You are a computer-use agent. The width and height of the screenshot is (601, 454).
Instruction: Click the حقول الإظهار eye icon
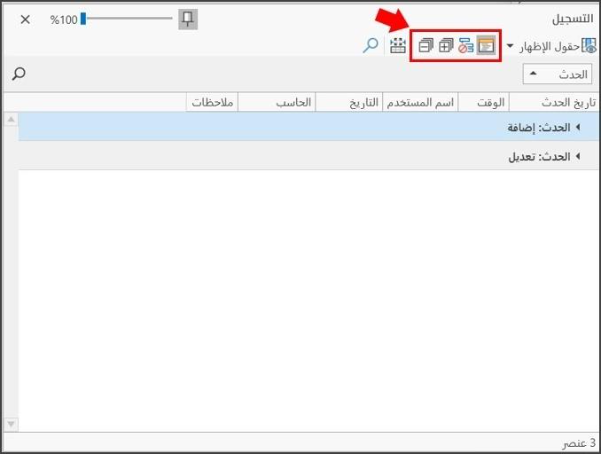pyautogui.click(x=590, y=46)
